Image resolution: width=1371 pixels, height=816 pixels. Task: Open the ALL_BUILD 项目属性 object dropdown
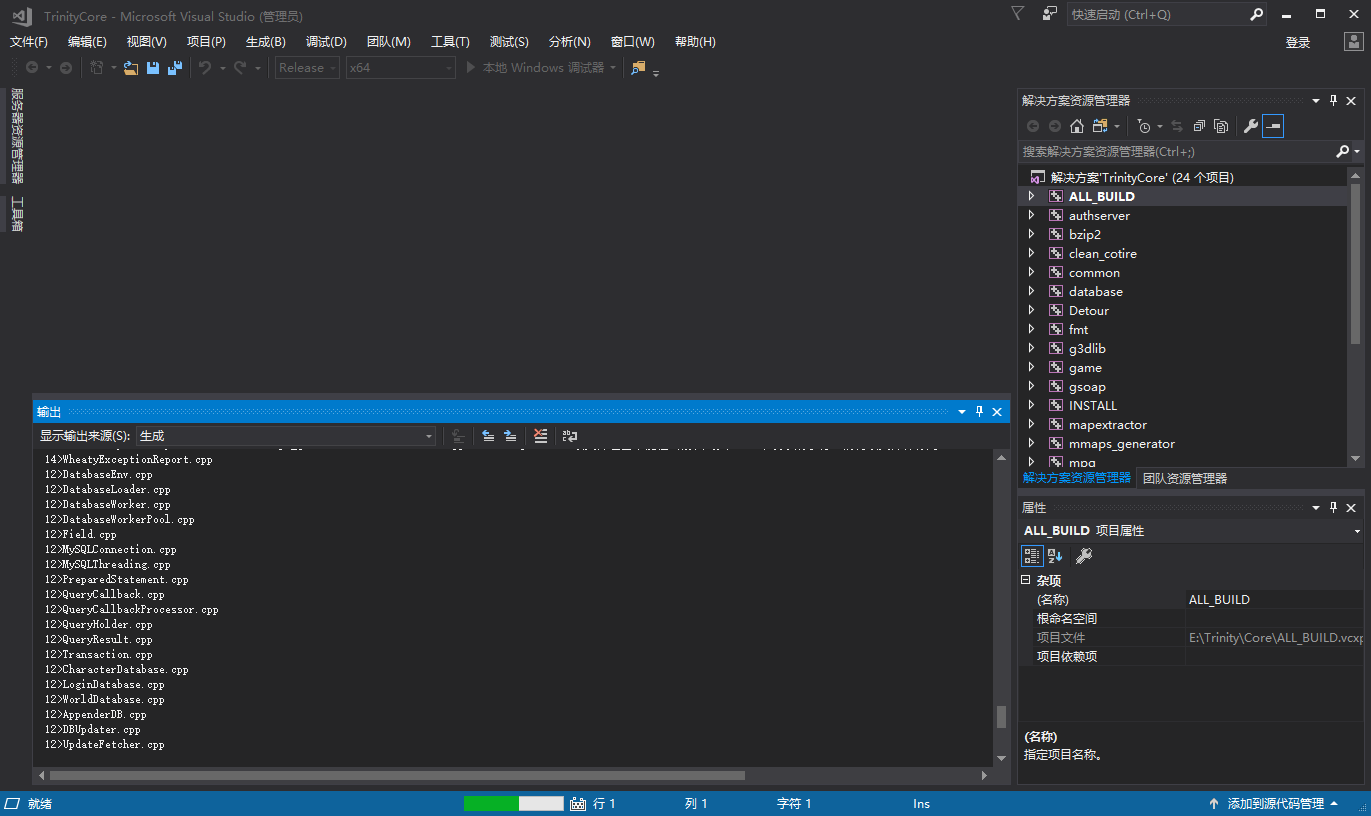coord(1358,531)
